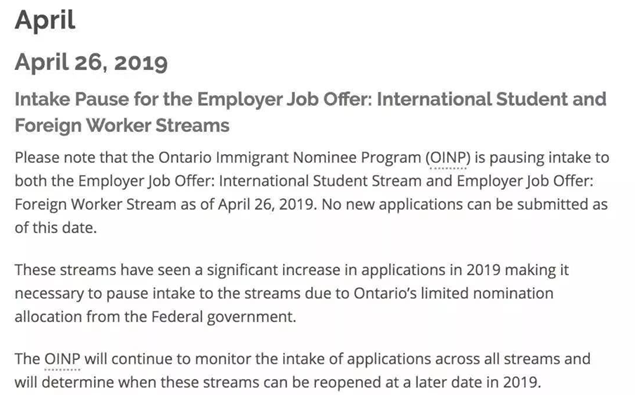The image size is (635, 405).
Task: Click the phrase "significant increase in applications"
Action: point(326,270)
